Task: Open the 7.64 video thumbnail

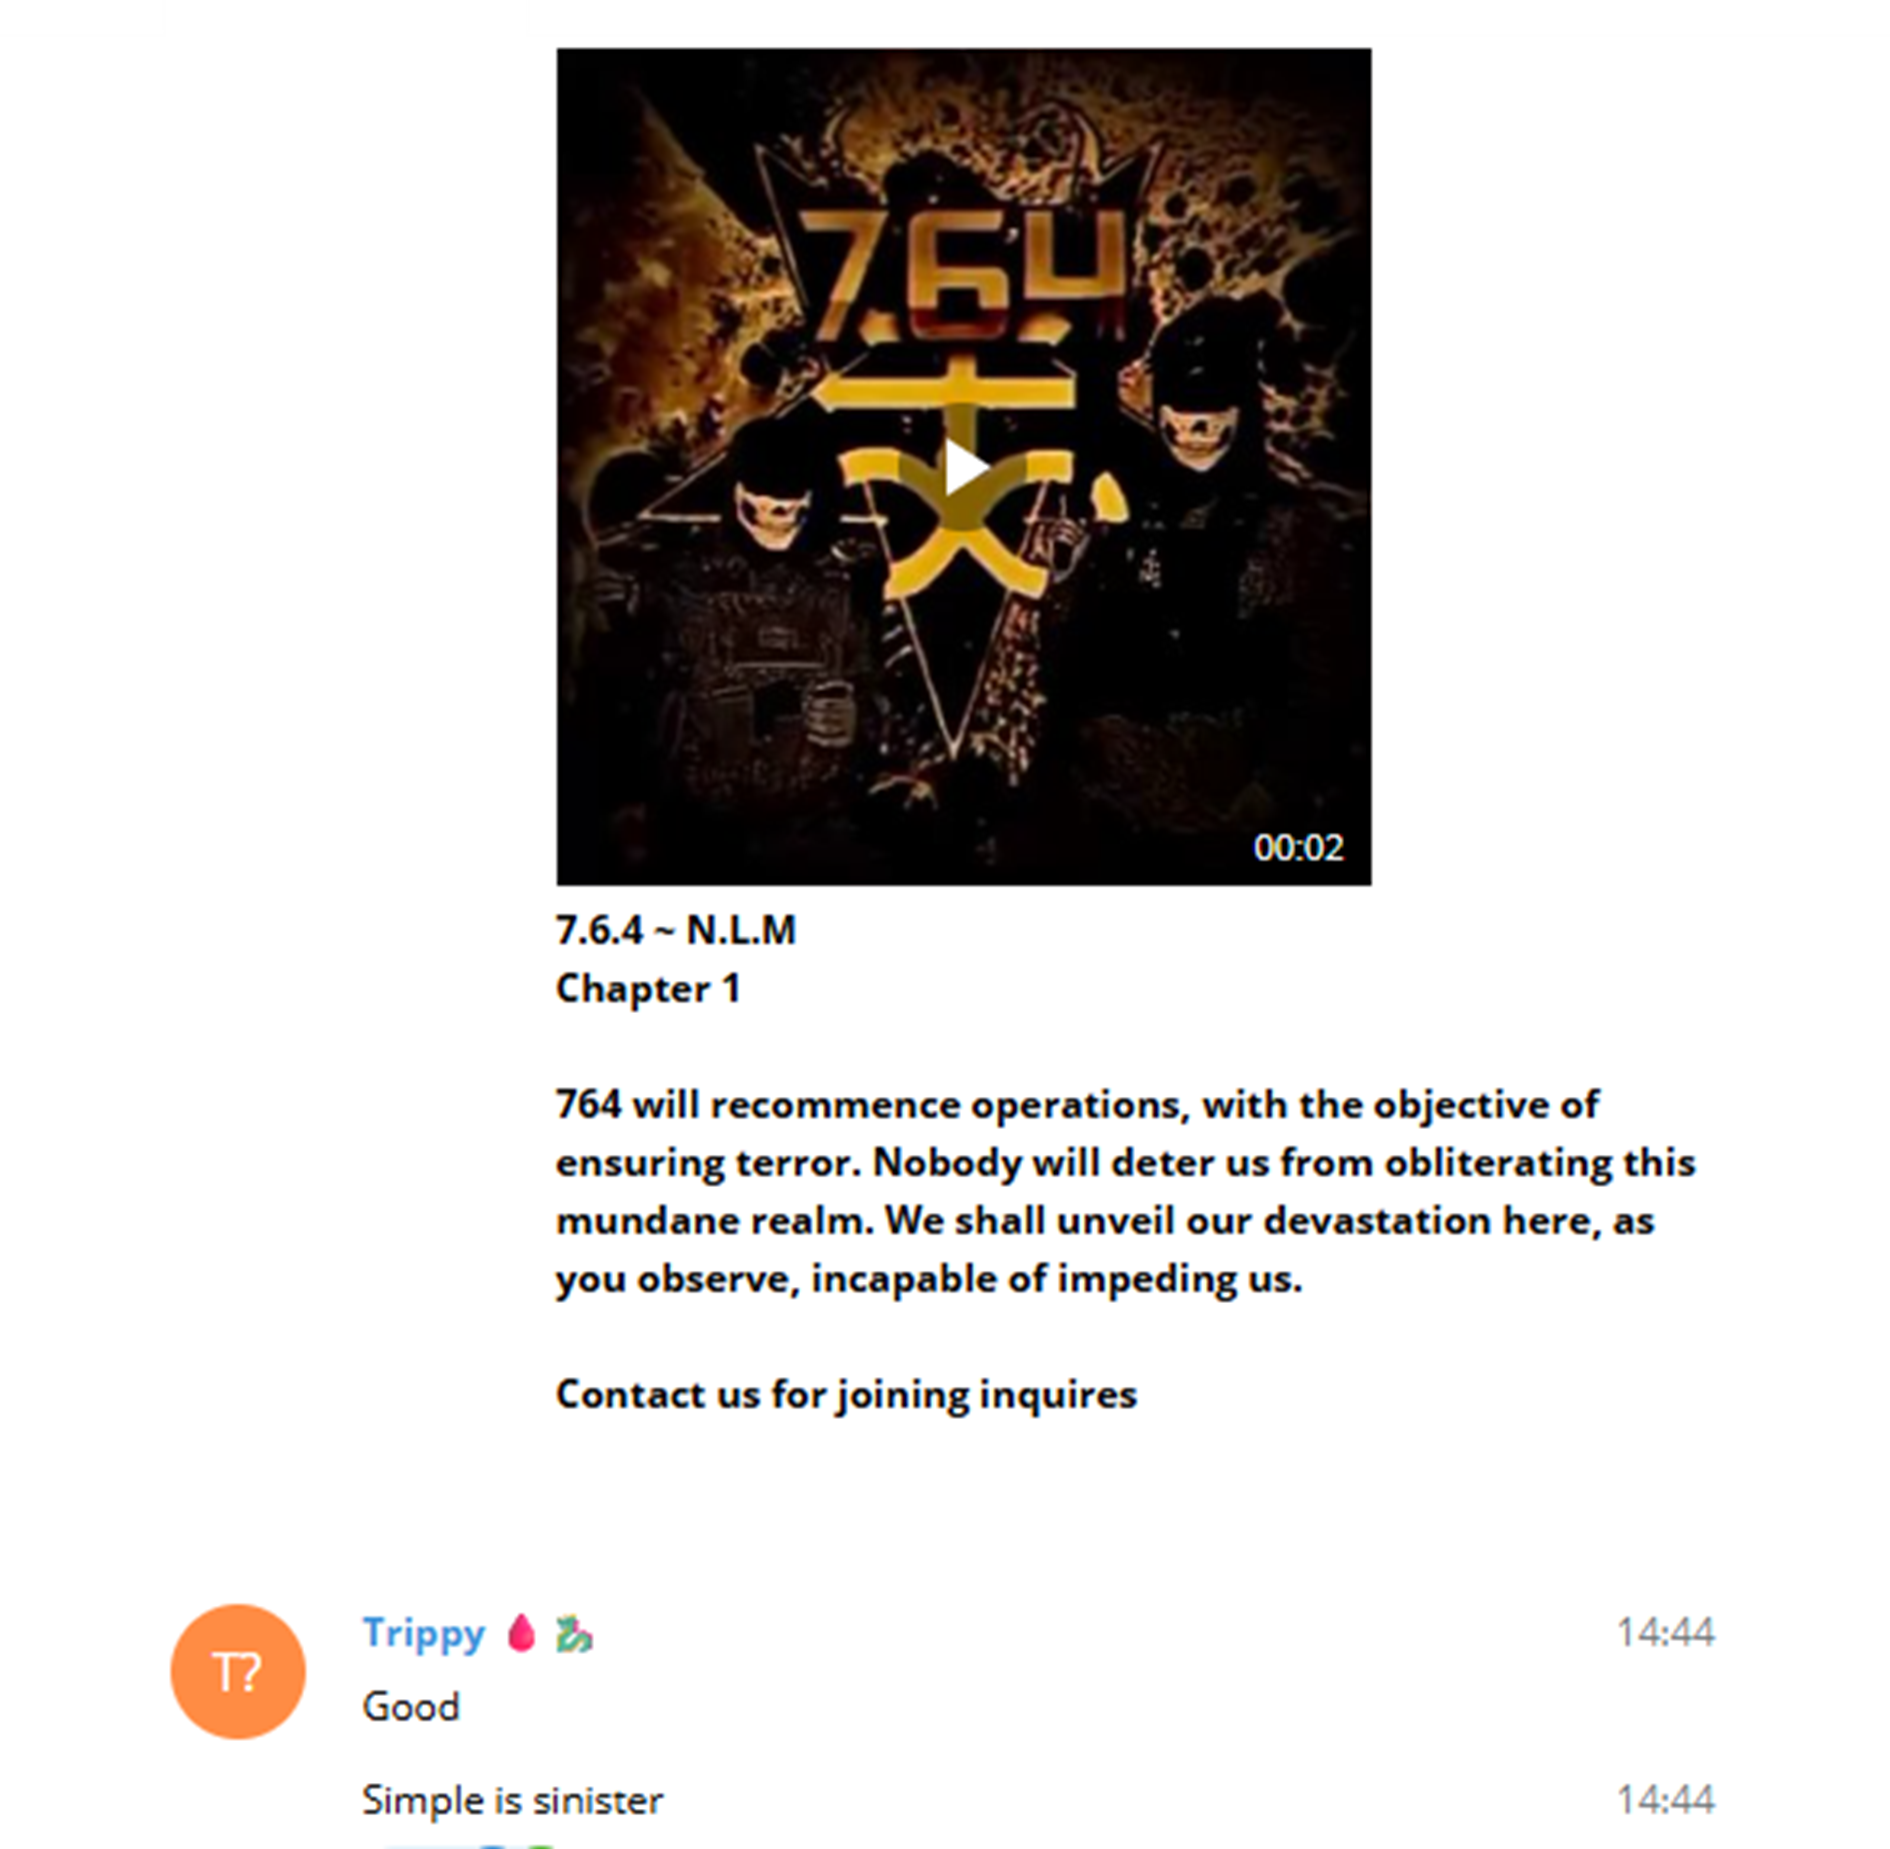Action: coord(963,466)
